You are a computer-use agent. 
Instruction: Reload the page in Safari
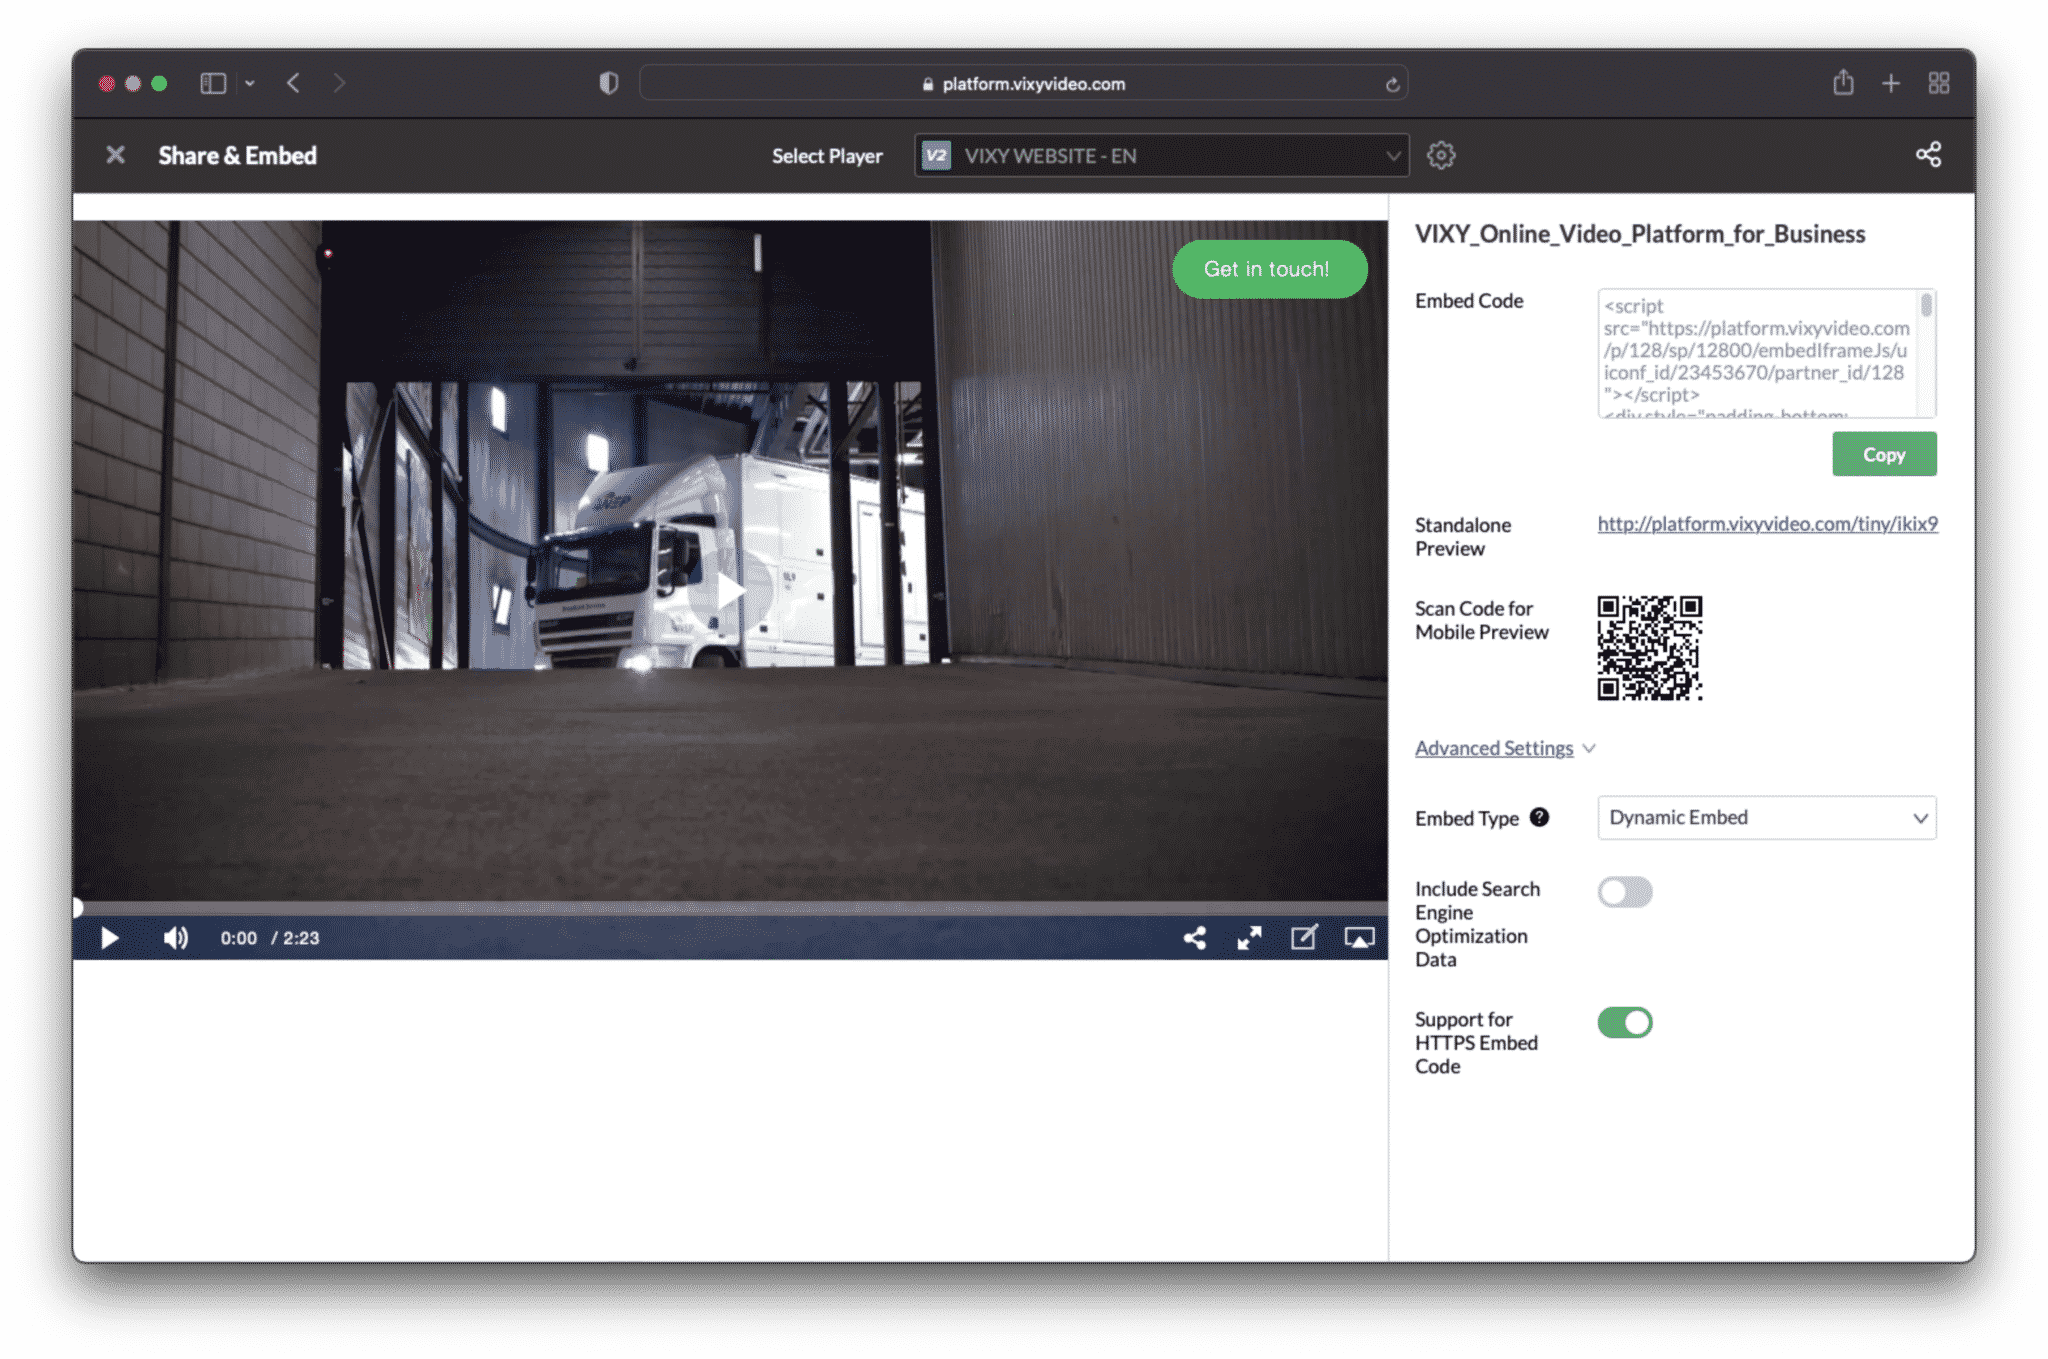click(1392, 85)
